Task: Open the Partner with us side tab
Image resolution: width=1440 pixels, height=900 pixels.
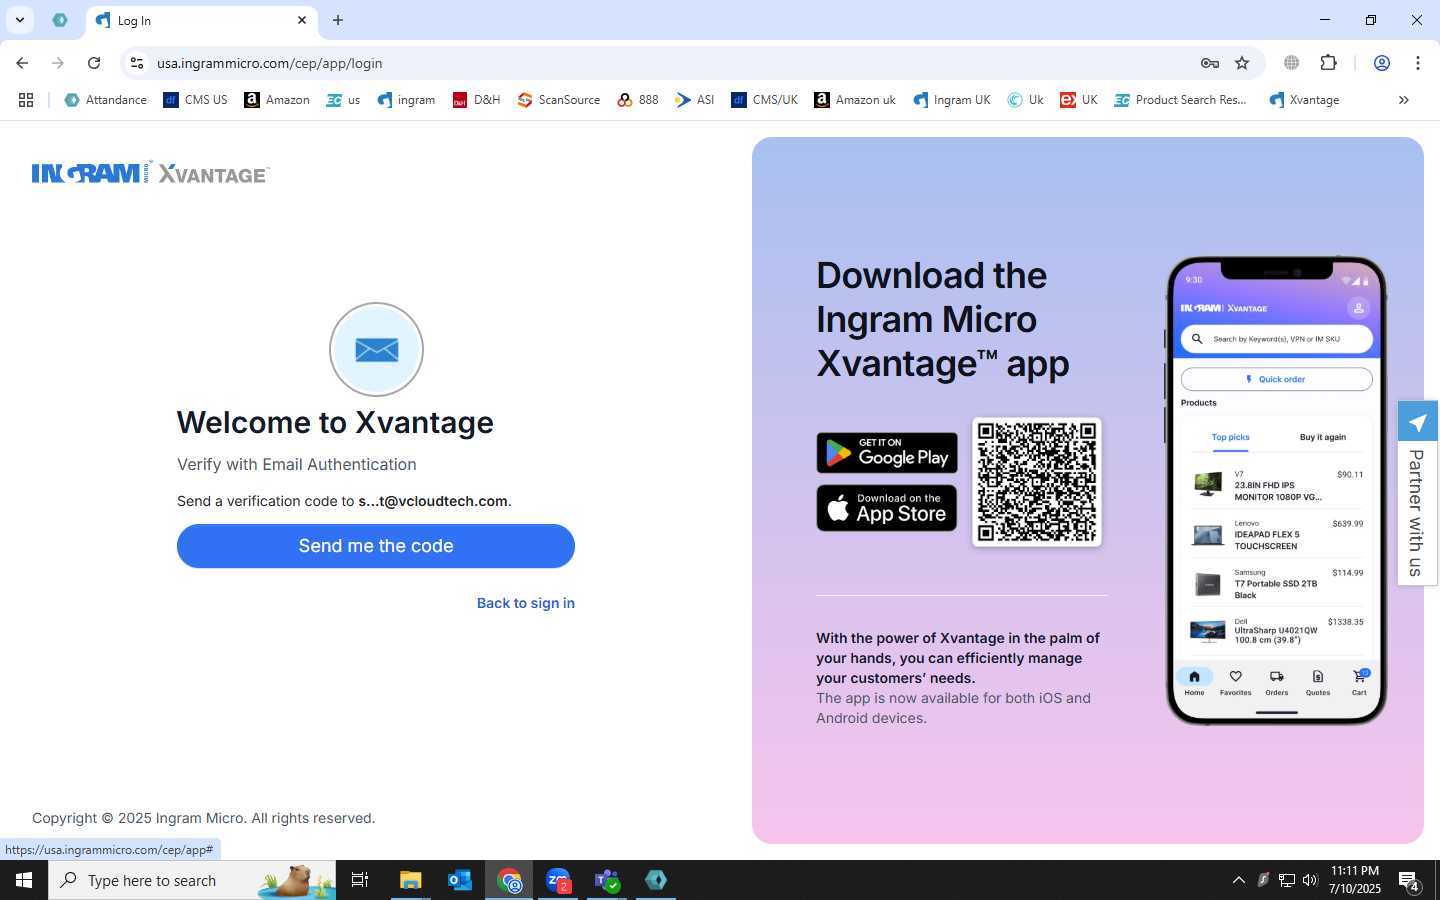Action: [x=1418, y=493]
